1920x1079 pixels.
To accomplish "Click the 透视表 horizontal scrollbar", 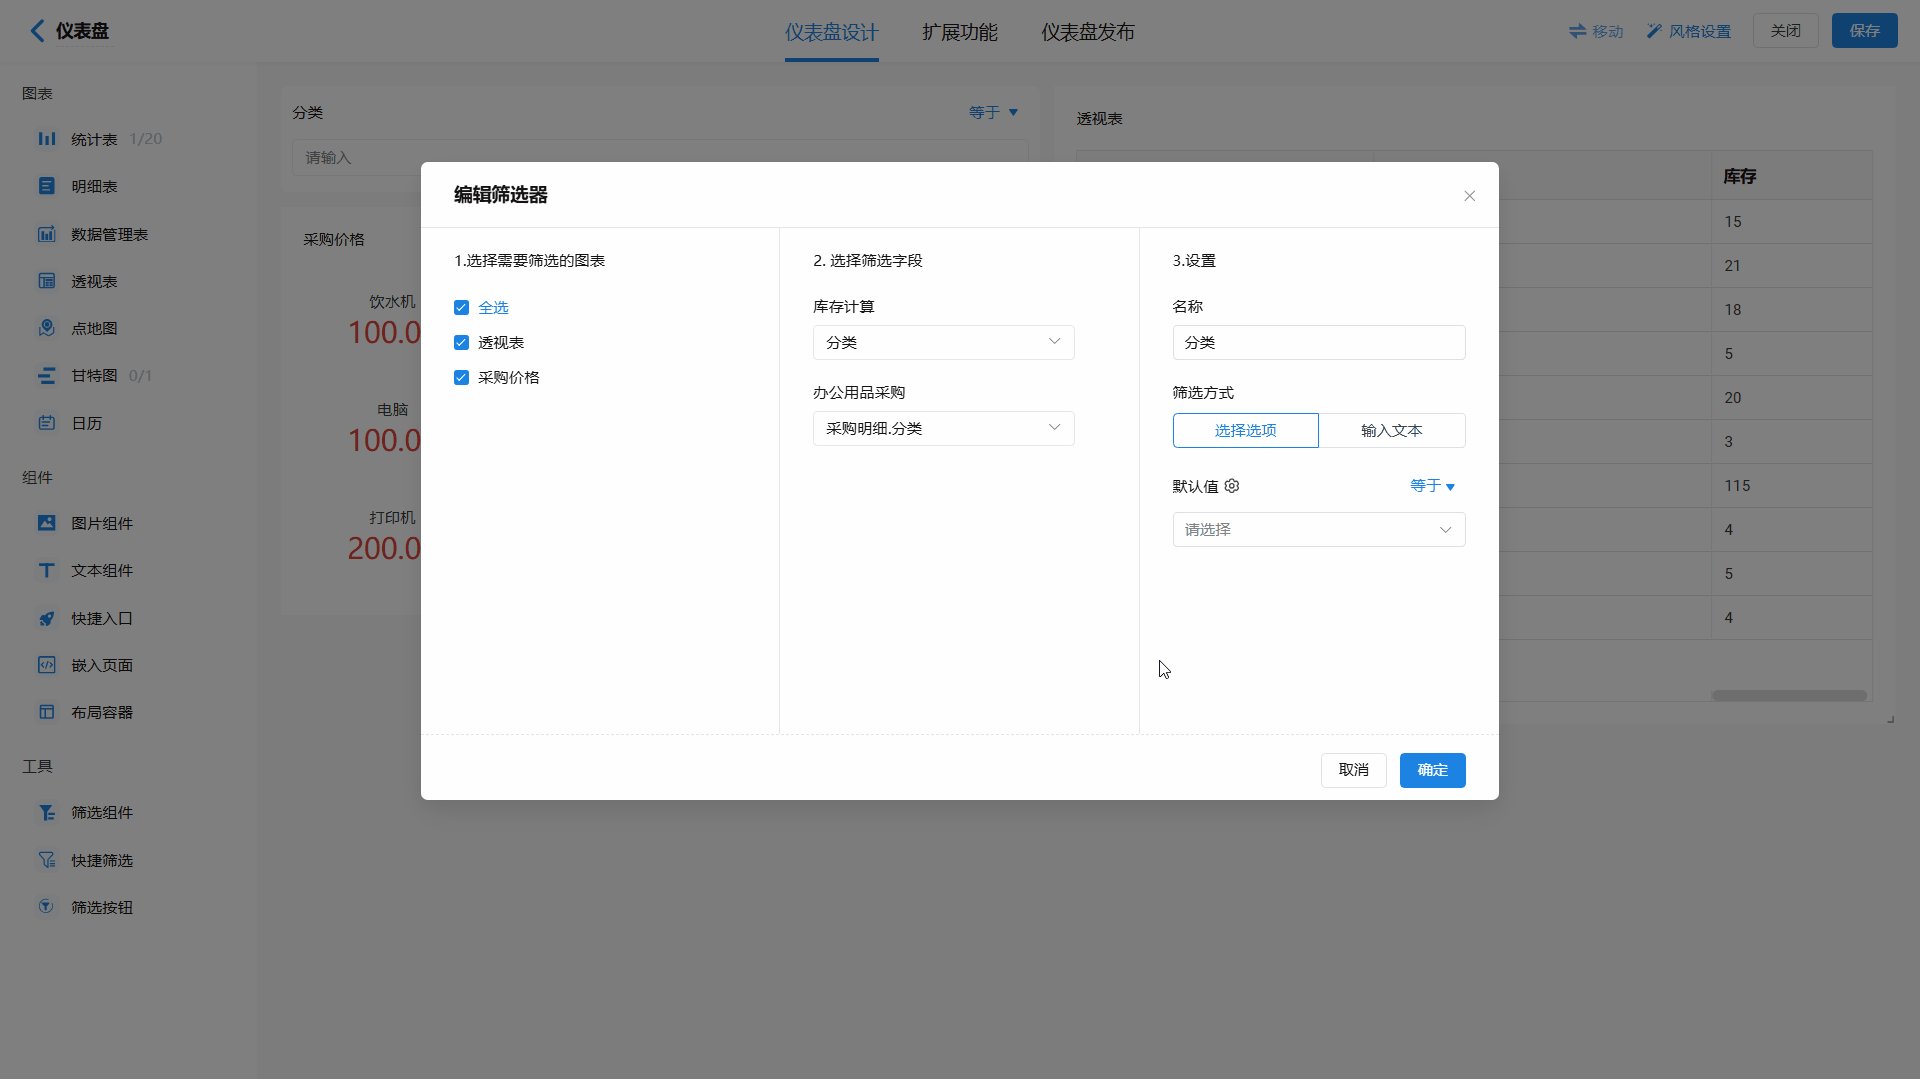I will click(x=1788, y=695).
